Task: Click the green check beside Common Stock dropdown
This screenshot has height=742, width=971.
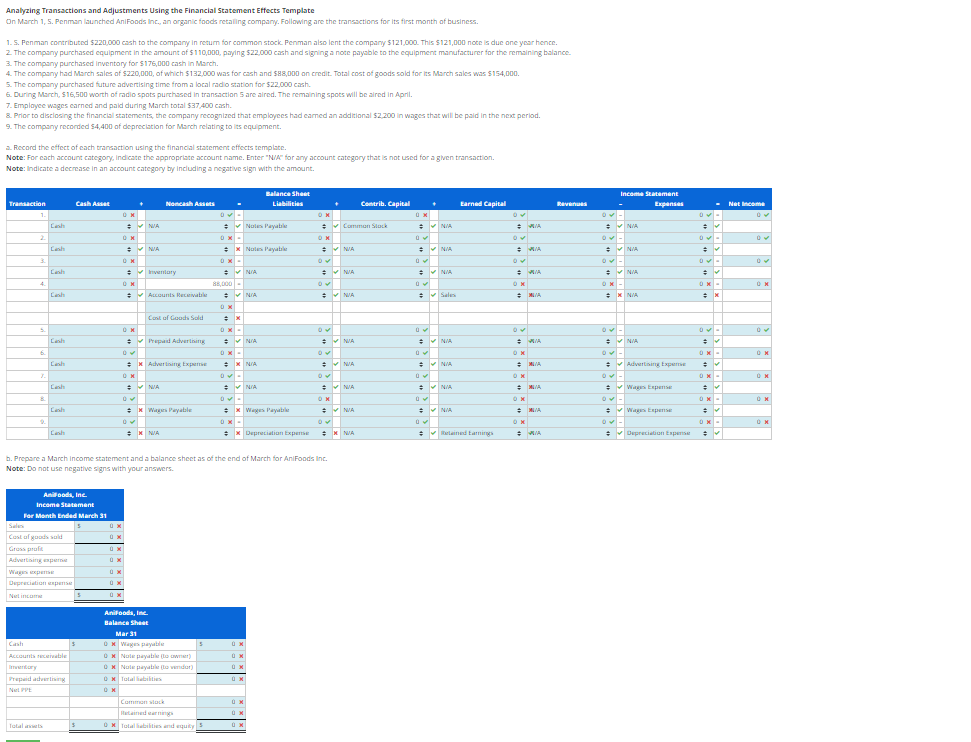Action: pyautogui.click(x=432, y=226)
